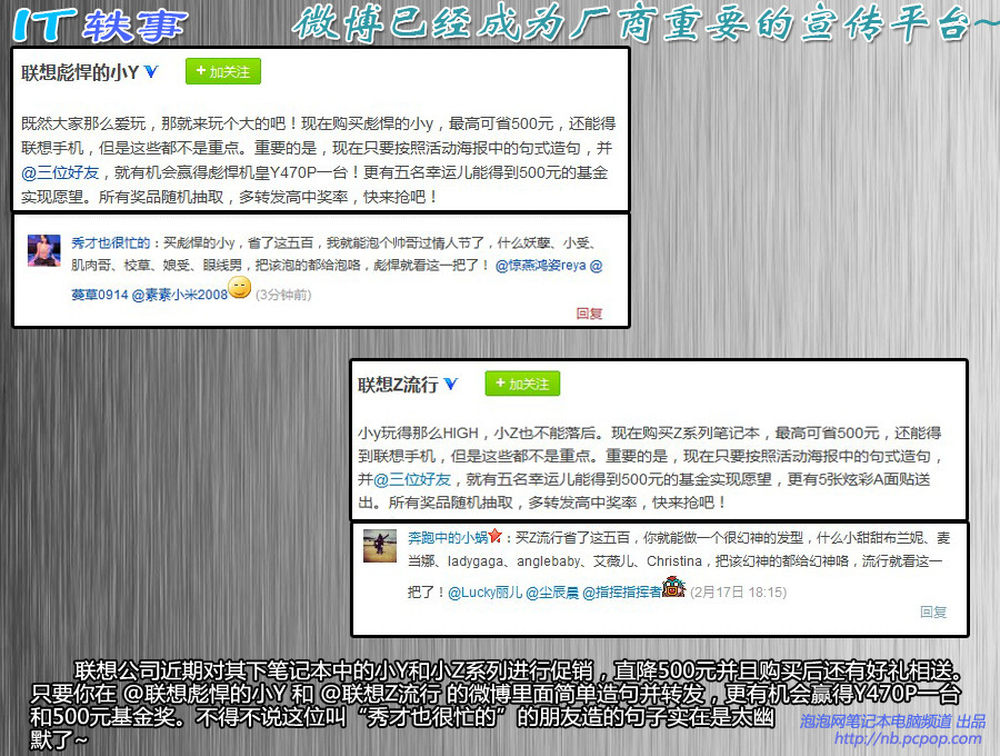
Task: Reply to 秀才也很忙的 comment via 回复
Action: coord(589,313)
